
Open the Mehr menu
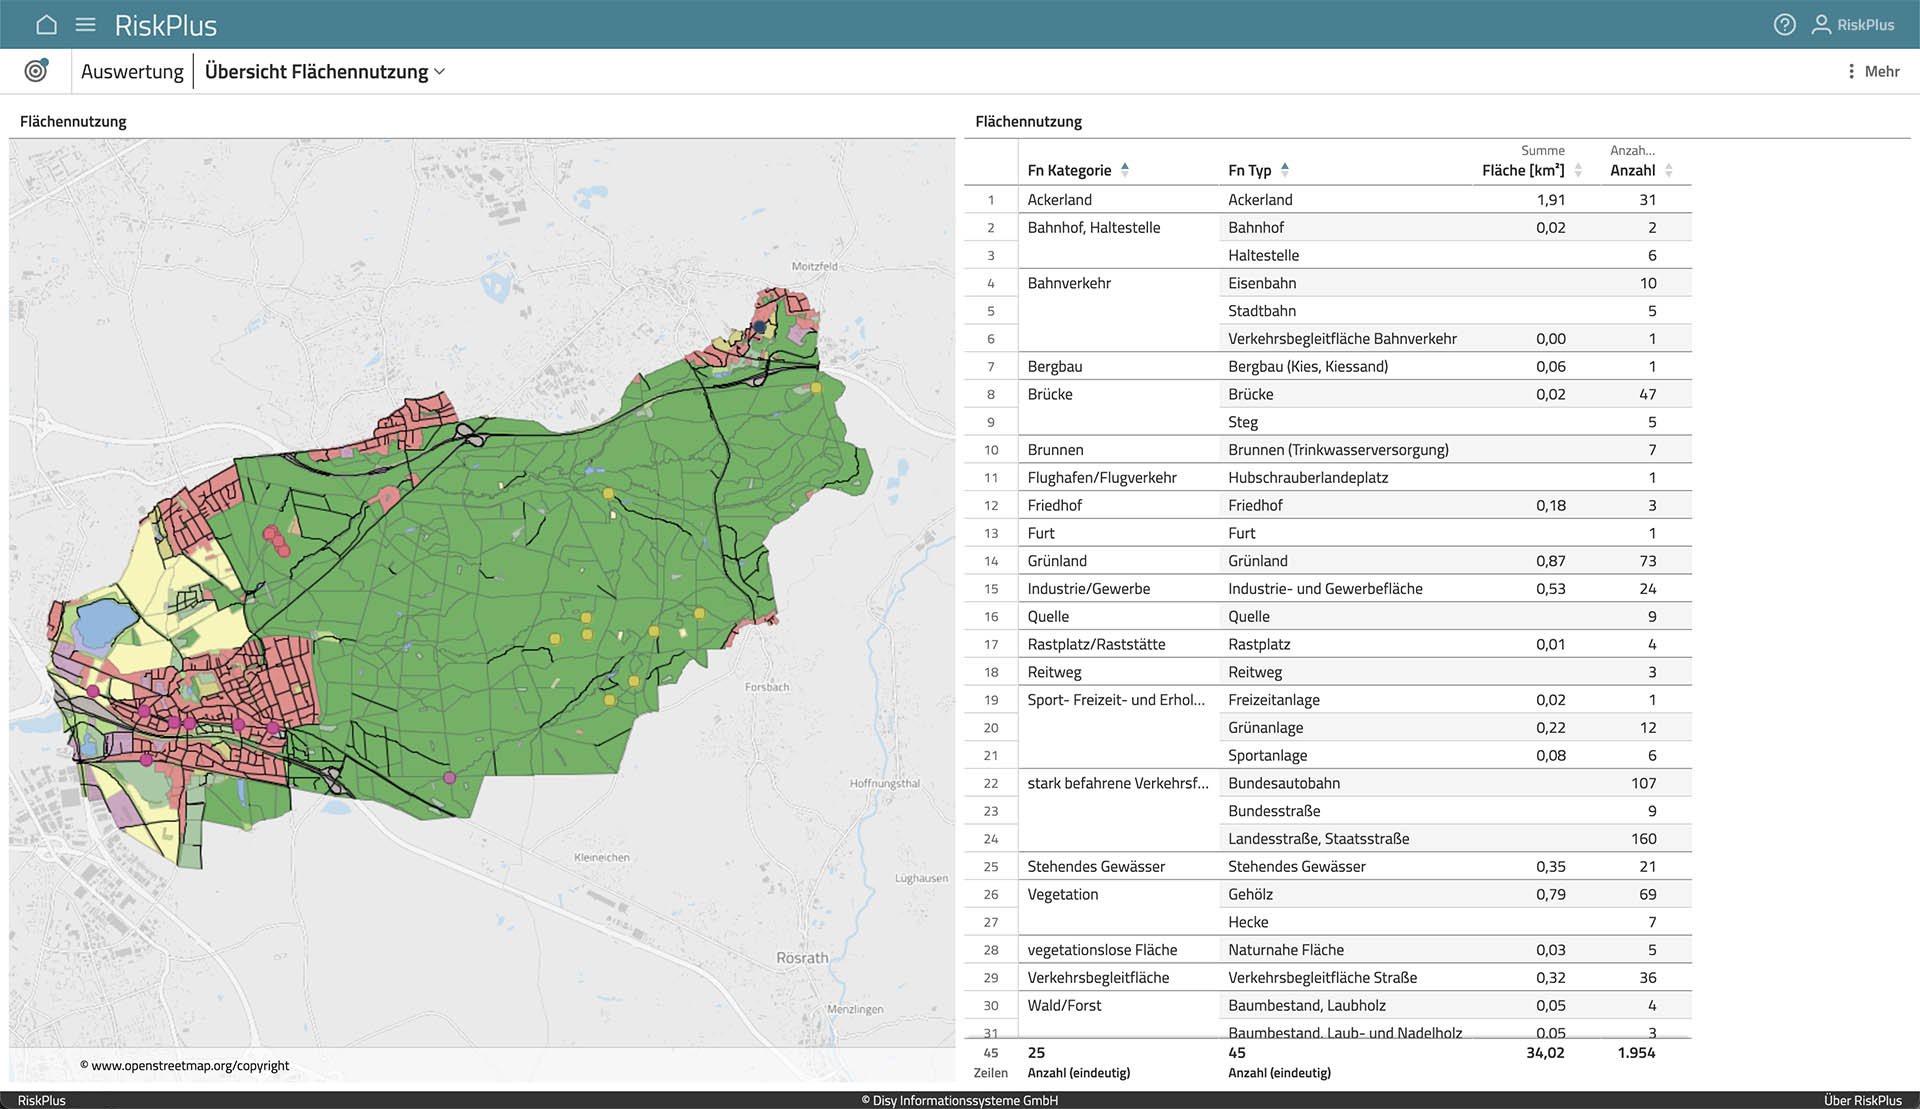pyautogui.click(x=1882, y=71)
